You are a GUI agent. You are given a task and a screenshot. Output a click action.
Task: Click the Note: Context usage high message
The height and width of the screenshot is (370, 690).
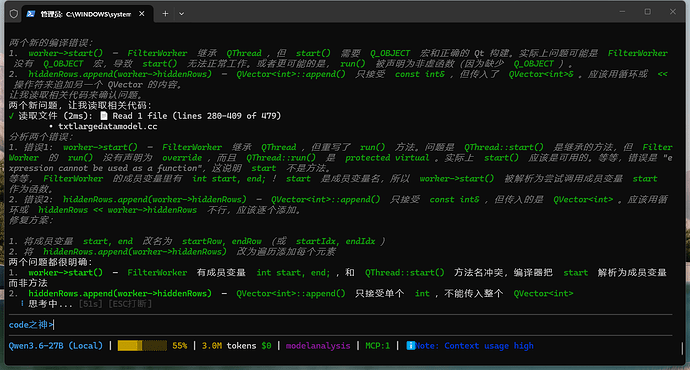[x=474, y=346]
